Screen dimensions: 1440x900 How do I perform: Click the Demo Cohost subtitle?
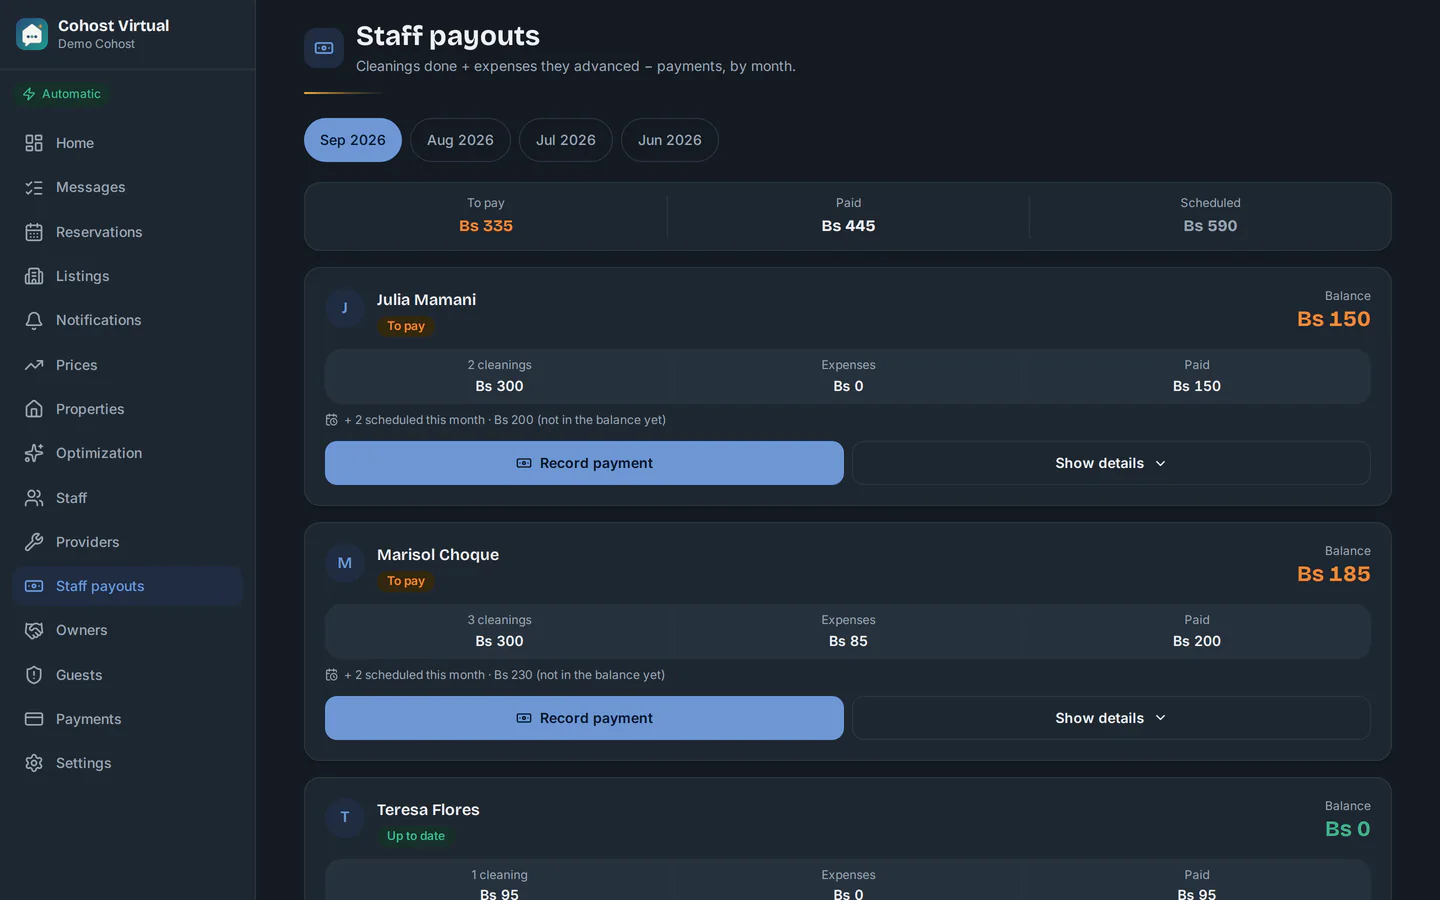coord(96,44)
